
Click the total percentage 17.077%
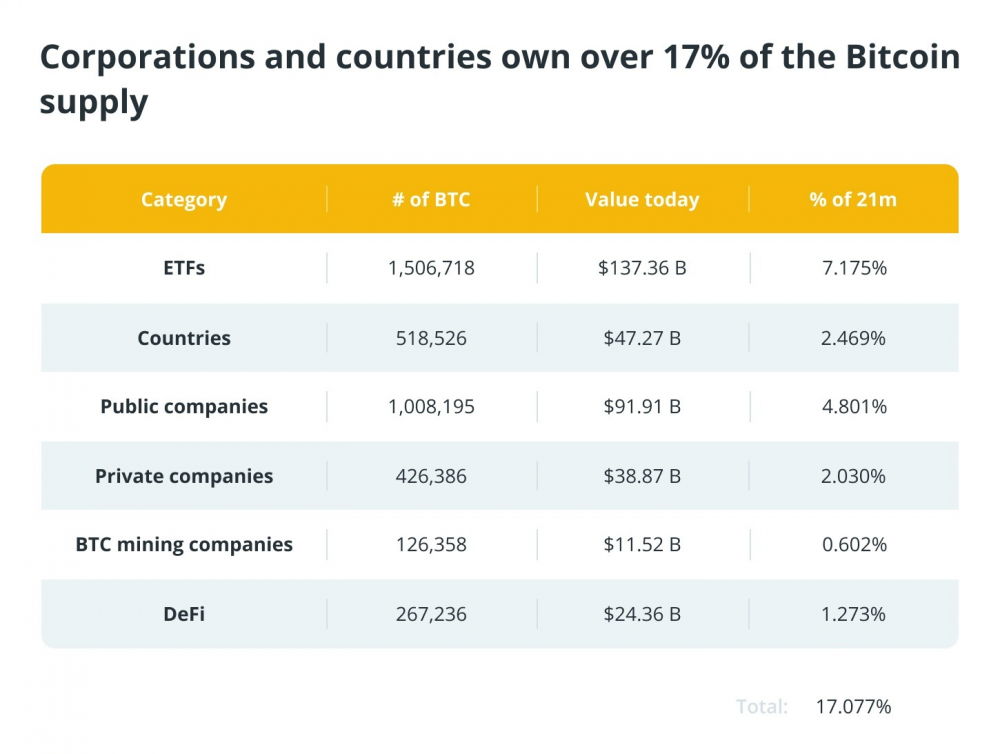[853, 707]
